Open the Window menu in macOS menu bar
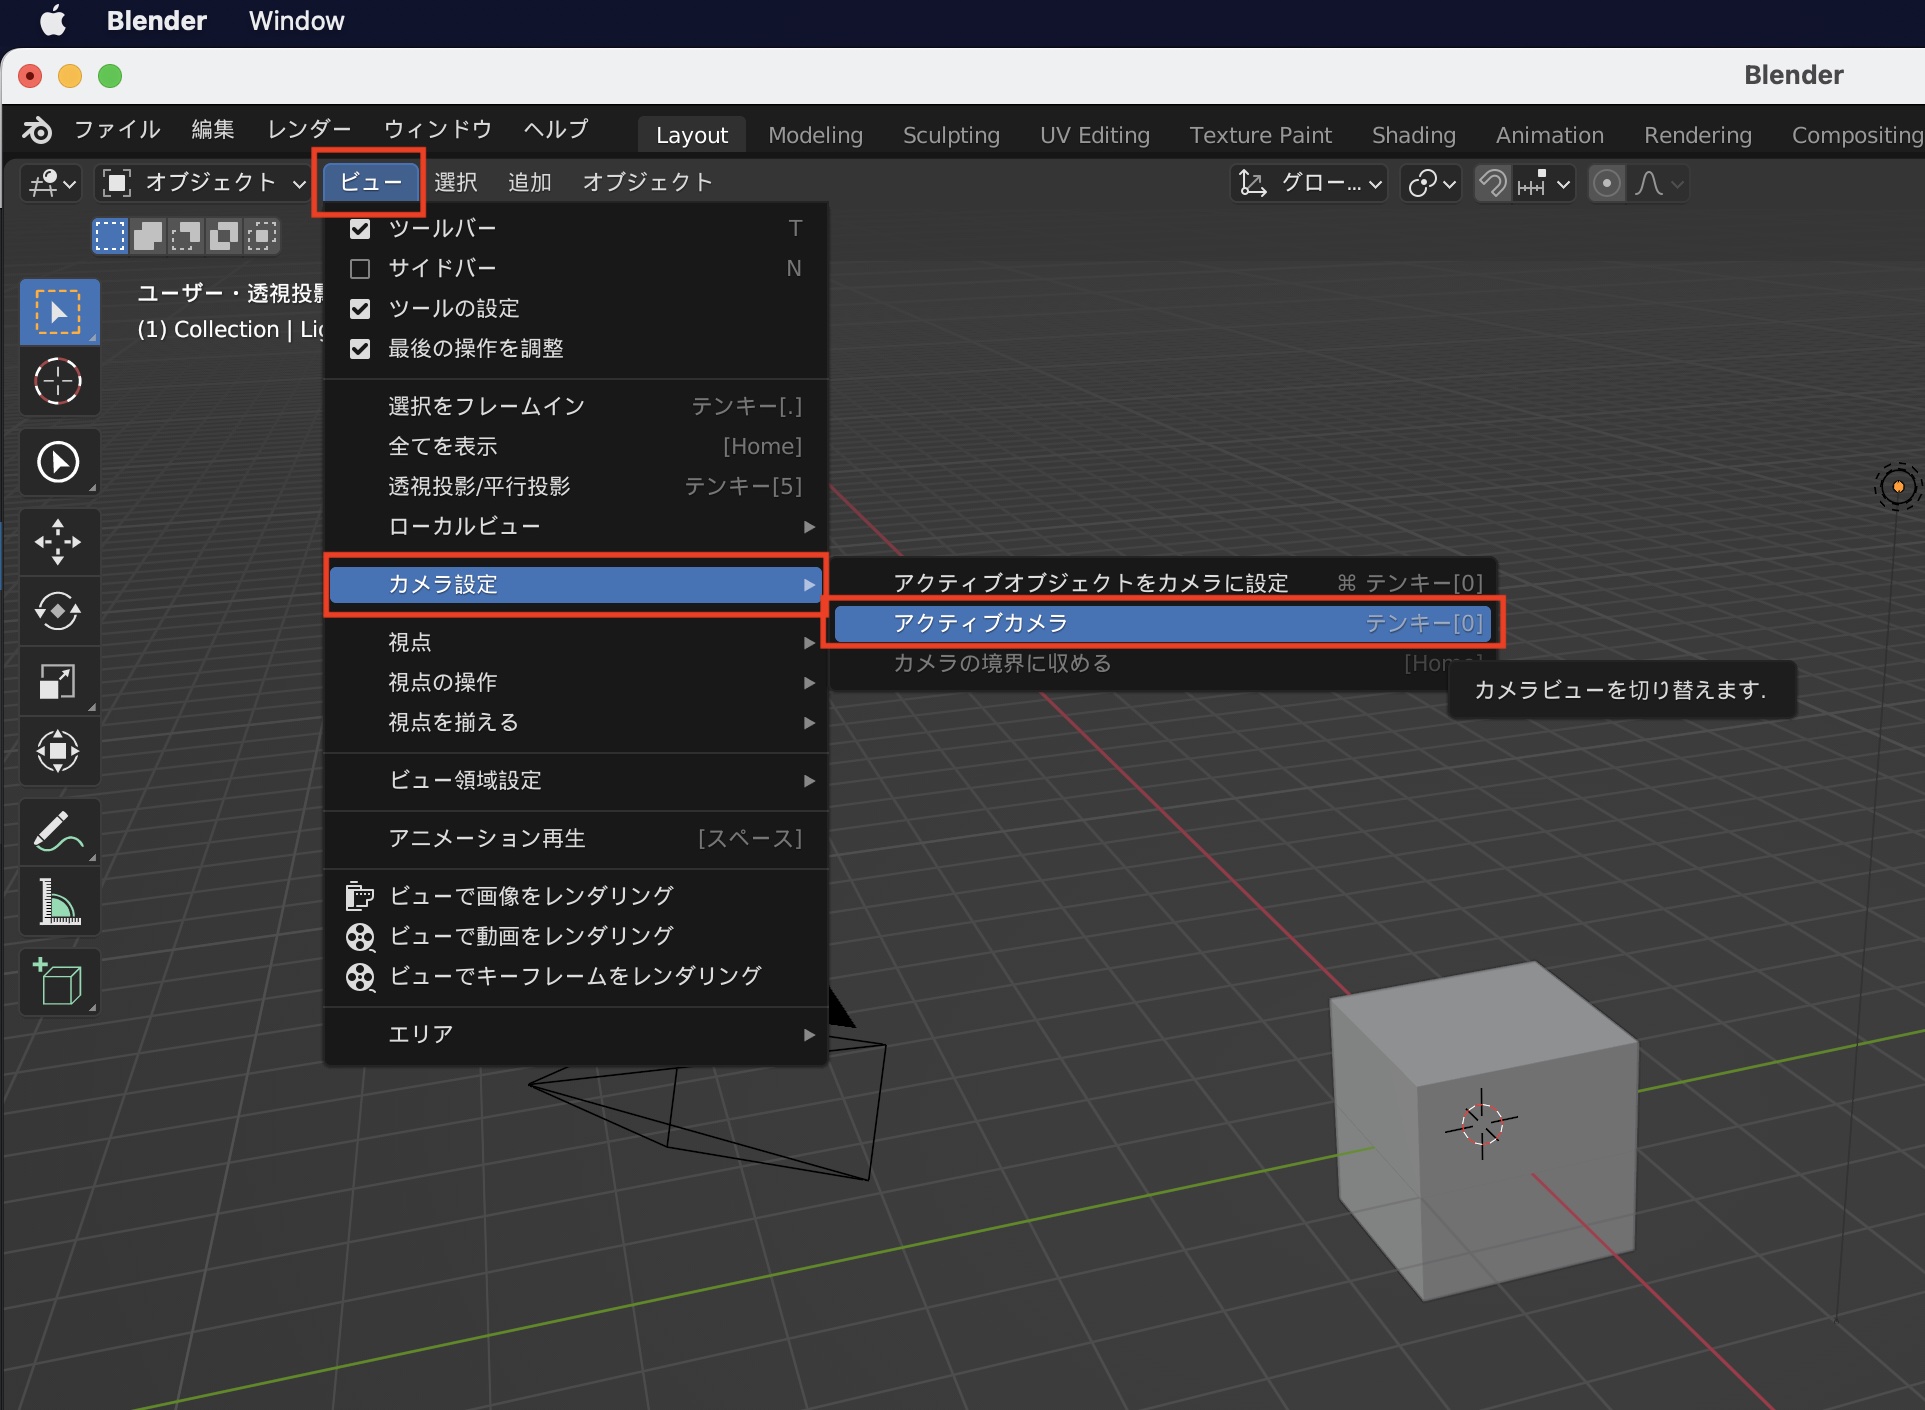The height and width of the screenshot is (1410, 1925). tap(296, 21)
